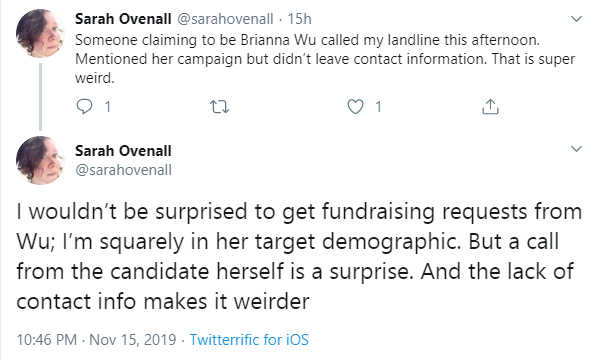596x360 pixels.
Task: Open Sarah Ovenall's avatar on the second tweet
Action: tap(40, 160)
